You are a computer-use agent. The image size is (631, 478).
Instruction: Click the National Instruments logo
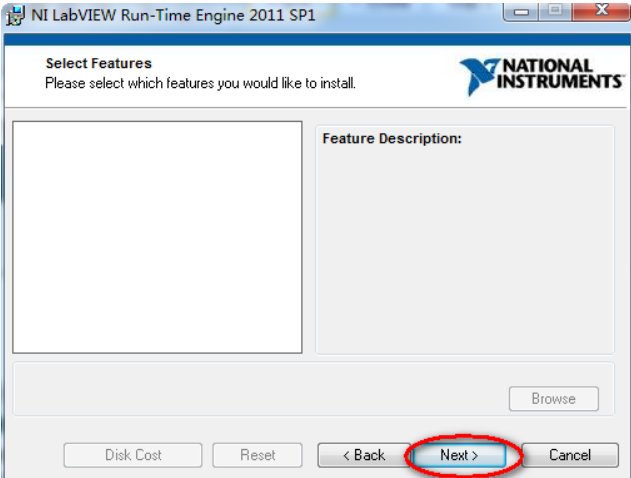coord(542,76)
